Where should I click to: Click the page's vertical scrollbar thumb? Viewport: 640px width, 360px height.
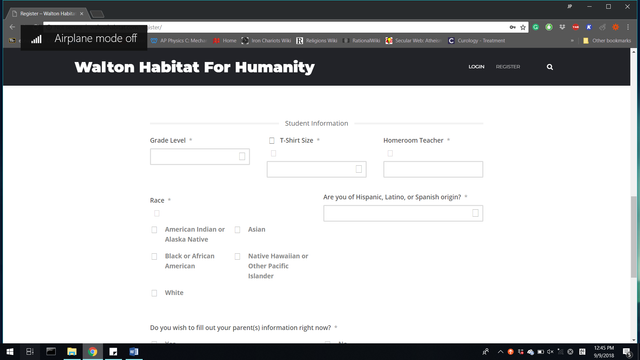coord(633,237)
